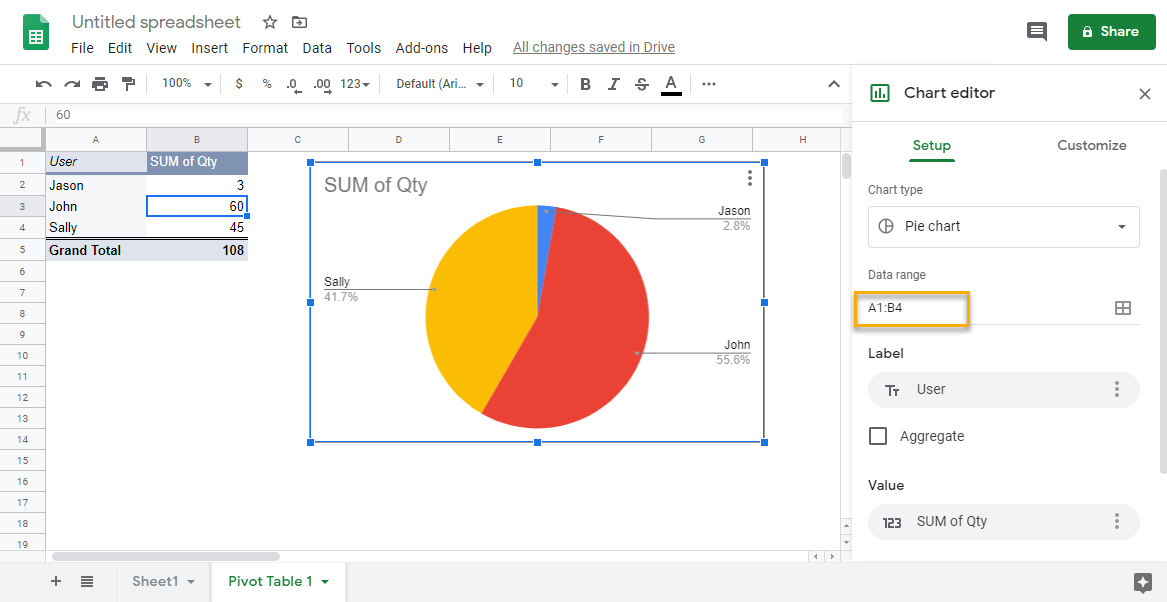Move spreadsheet to folder icon

298,22
